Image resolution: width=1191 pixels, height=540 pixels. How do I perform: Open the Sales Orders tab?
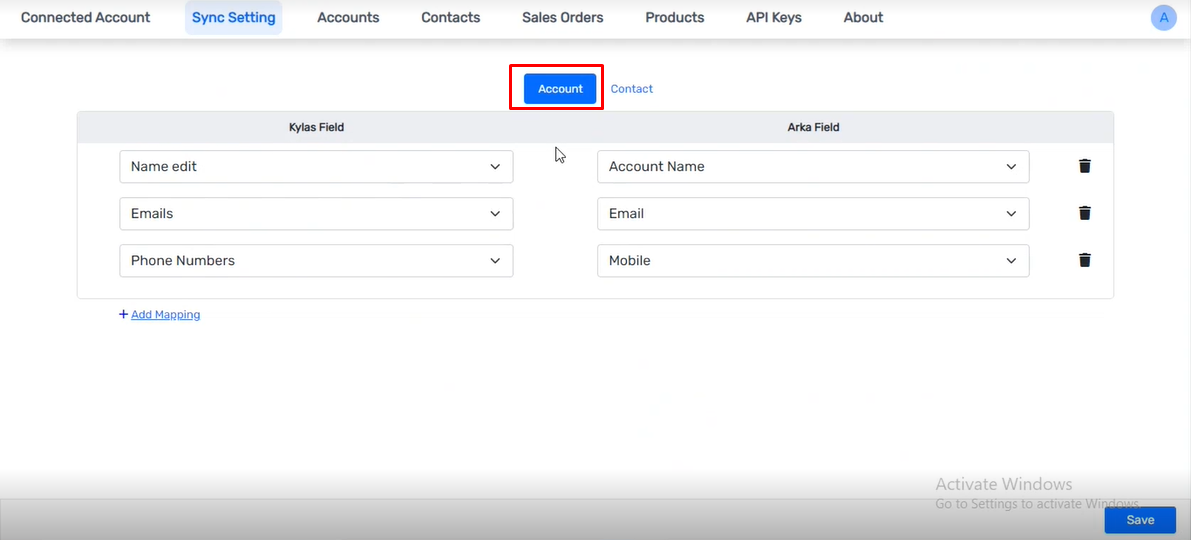pyautogui.click(x=563, y=17)
